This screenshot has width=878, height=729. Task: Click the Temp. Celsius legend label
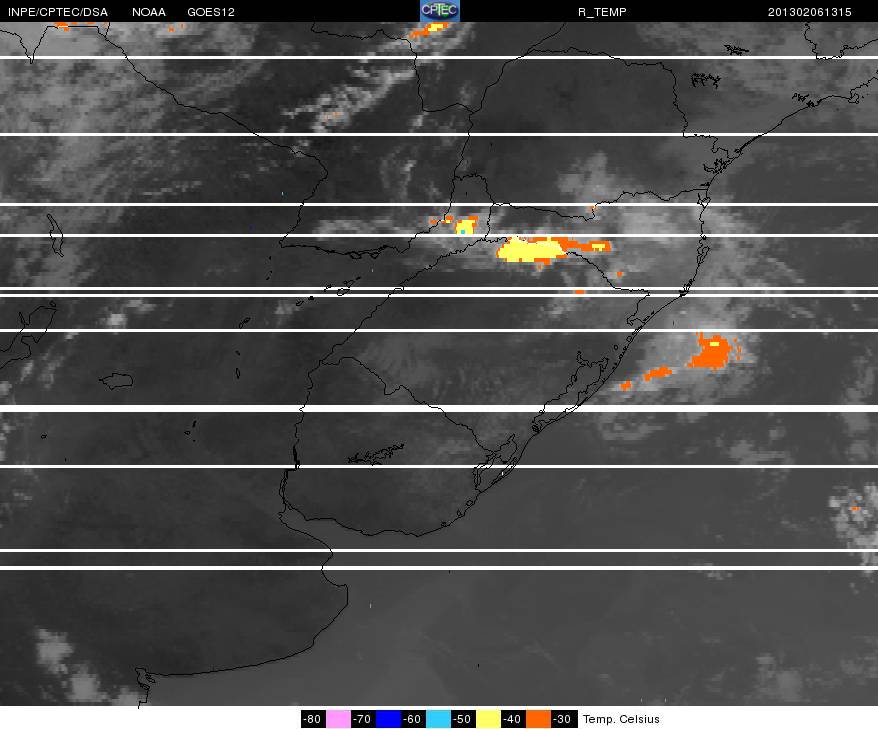[621, 719]
